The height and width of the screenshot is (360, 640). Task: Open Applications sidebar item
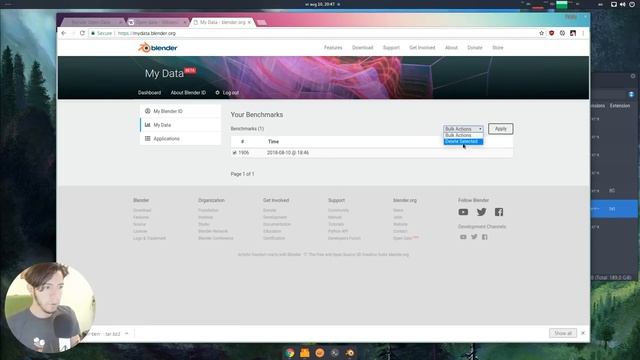pyautogui.click(x=180, y=139)
